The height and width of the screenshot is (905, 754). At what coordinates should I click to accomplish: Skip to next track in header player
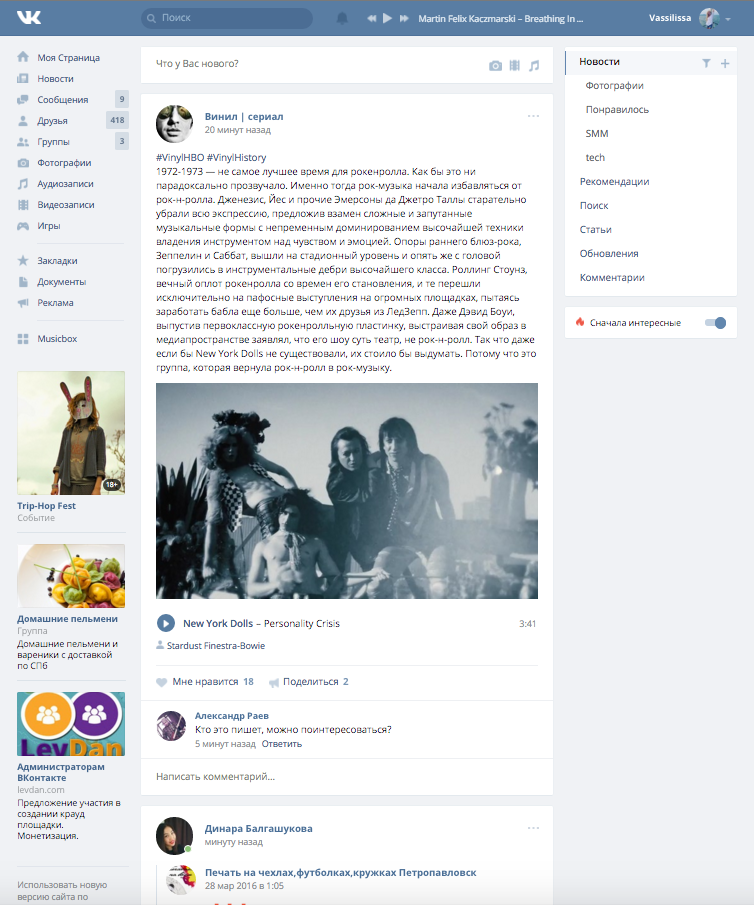403,18
